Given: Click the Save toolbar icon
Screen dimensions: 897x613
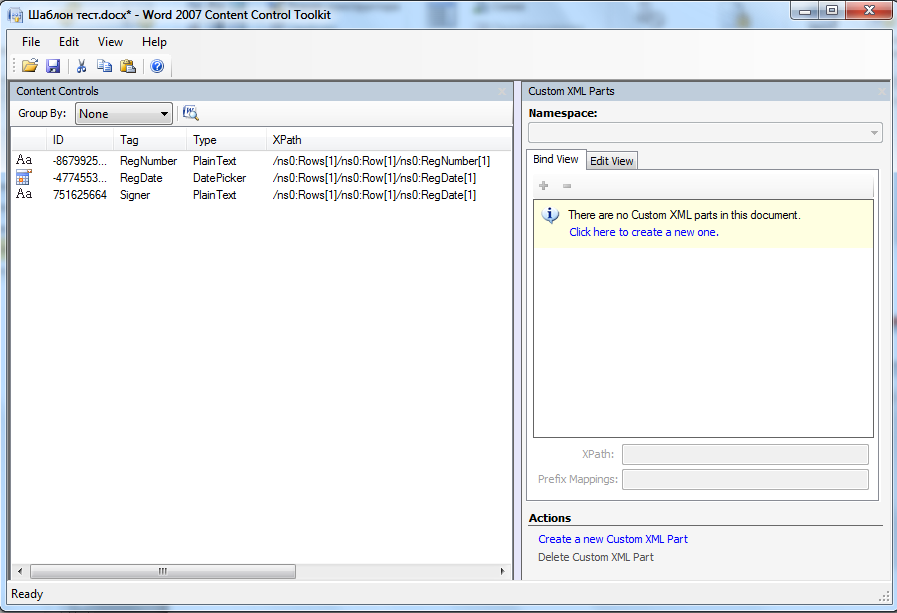Looking at the screenshot, I should pos(53,66).
